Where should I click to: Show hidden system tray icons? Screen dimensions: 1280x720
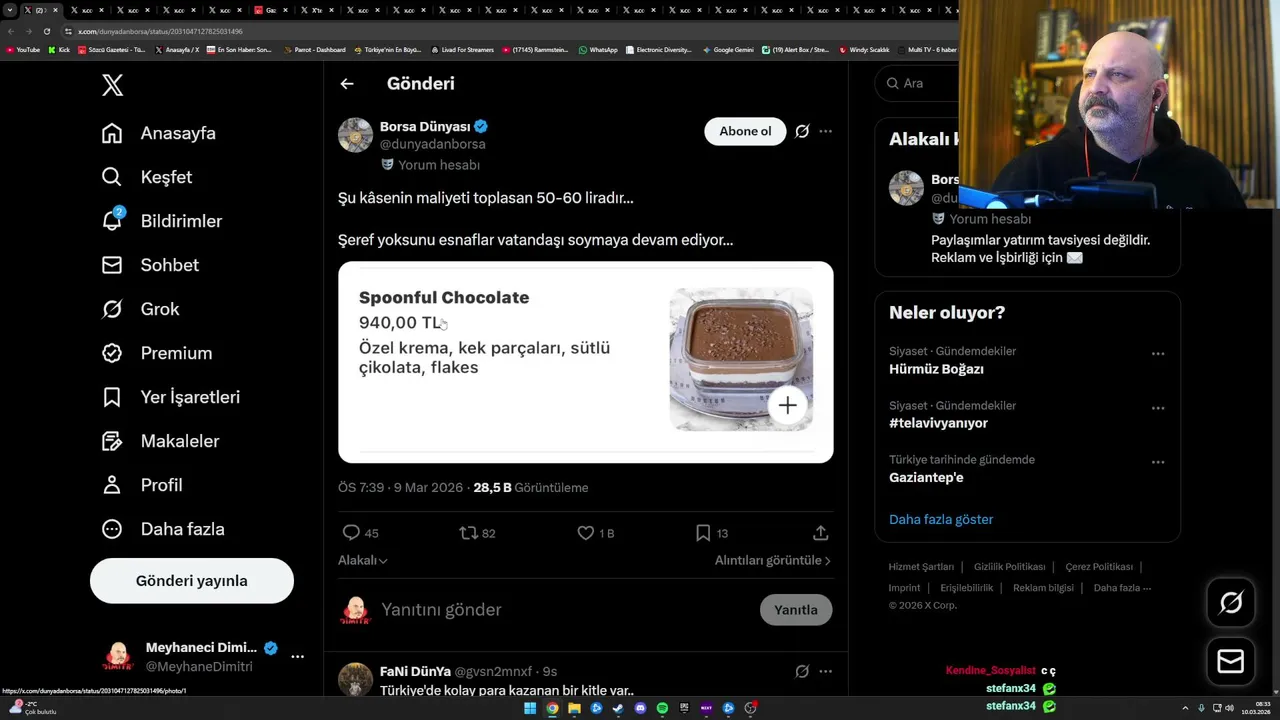[x=1186, y=708]
